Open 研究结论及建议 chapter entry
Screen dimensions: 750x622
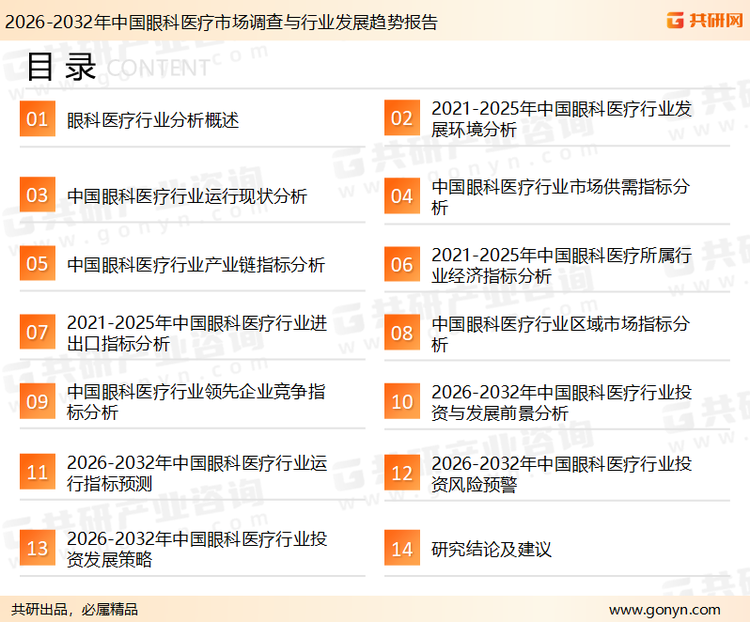pos(491,549)
